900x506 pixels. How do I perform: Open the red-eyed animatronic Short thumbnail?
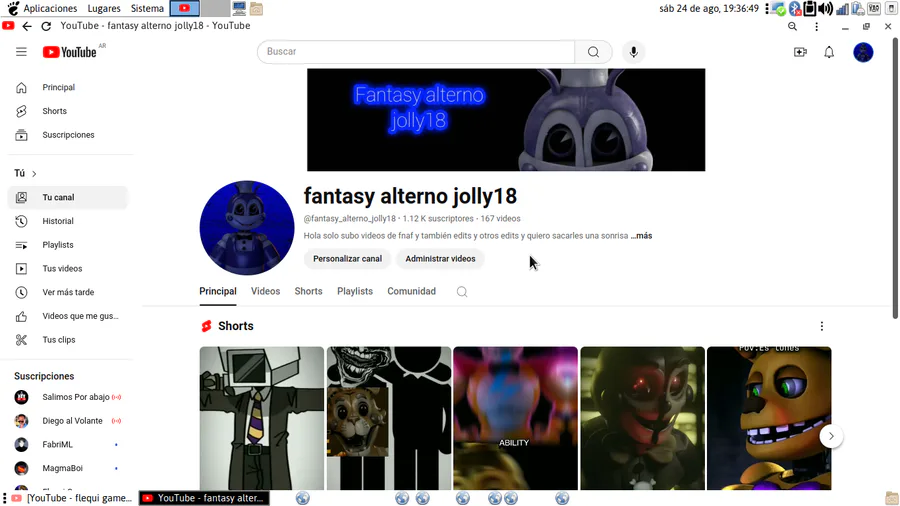coord(642,418)
